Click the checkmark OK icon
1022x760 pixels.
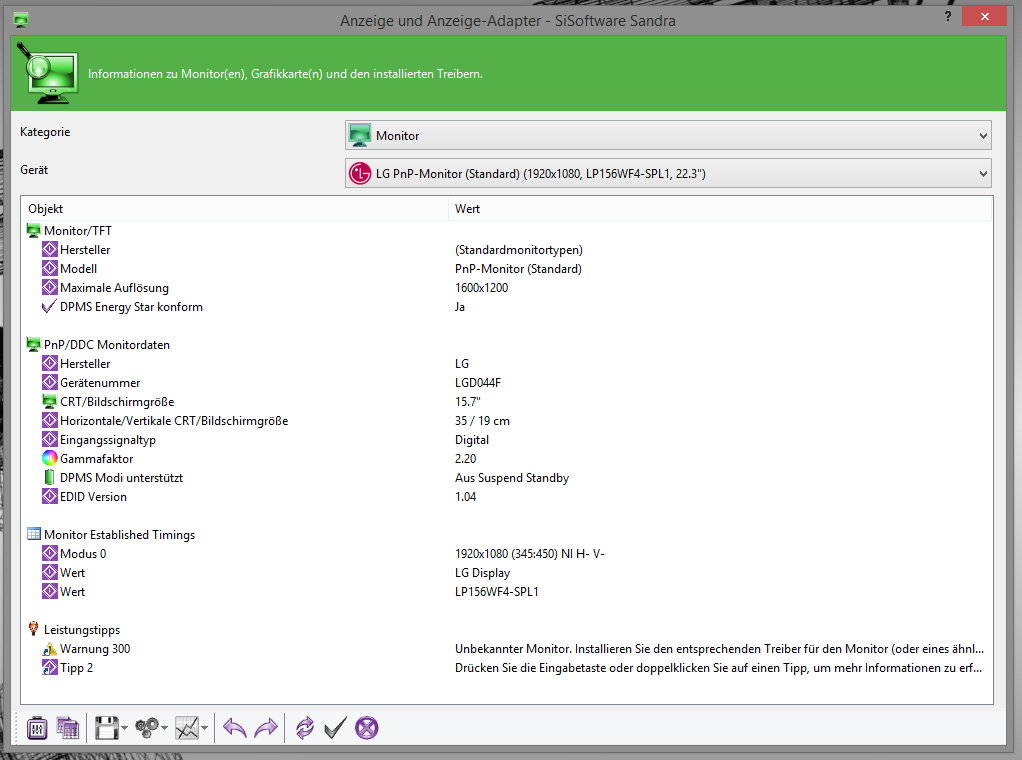point(335,727)
